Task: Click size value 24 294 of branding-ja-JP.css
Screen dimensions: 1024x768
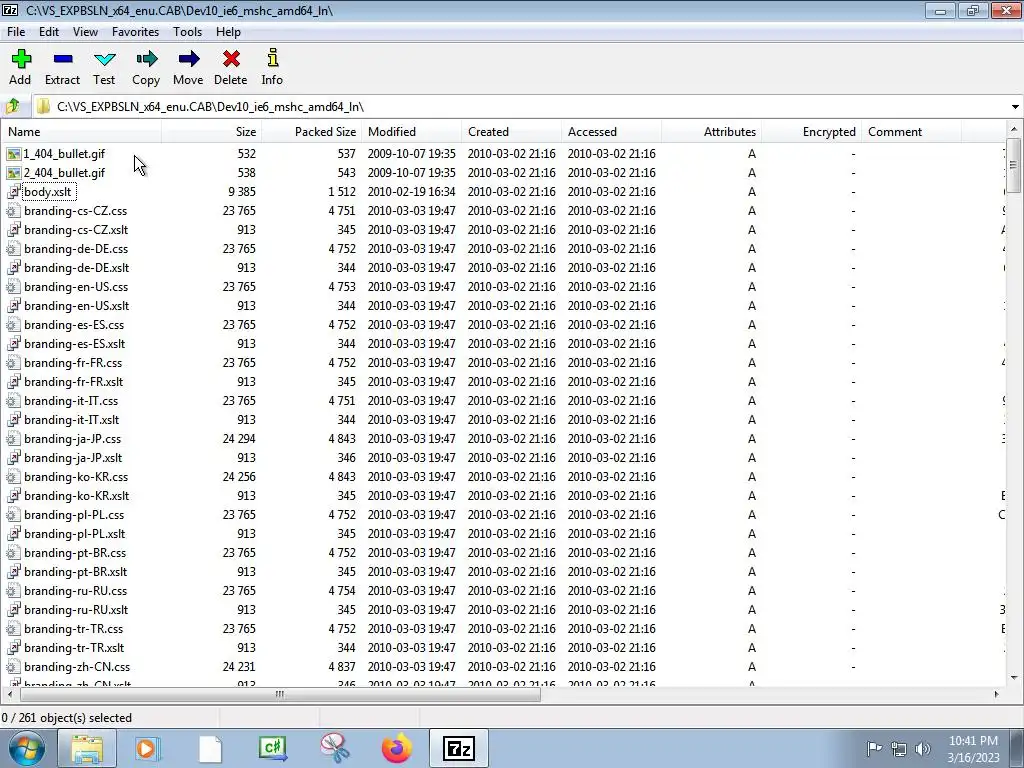Action: [x=239, y=439]
